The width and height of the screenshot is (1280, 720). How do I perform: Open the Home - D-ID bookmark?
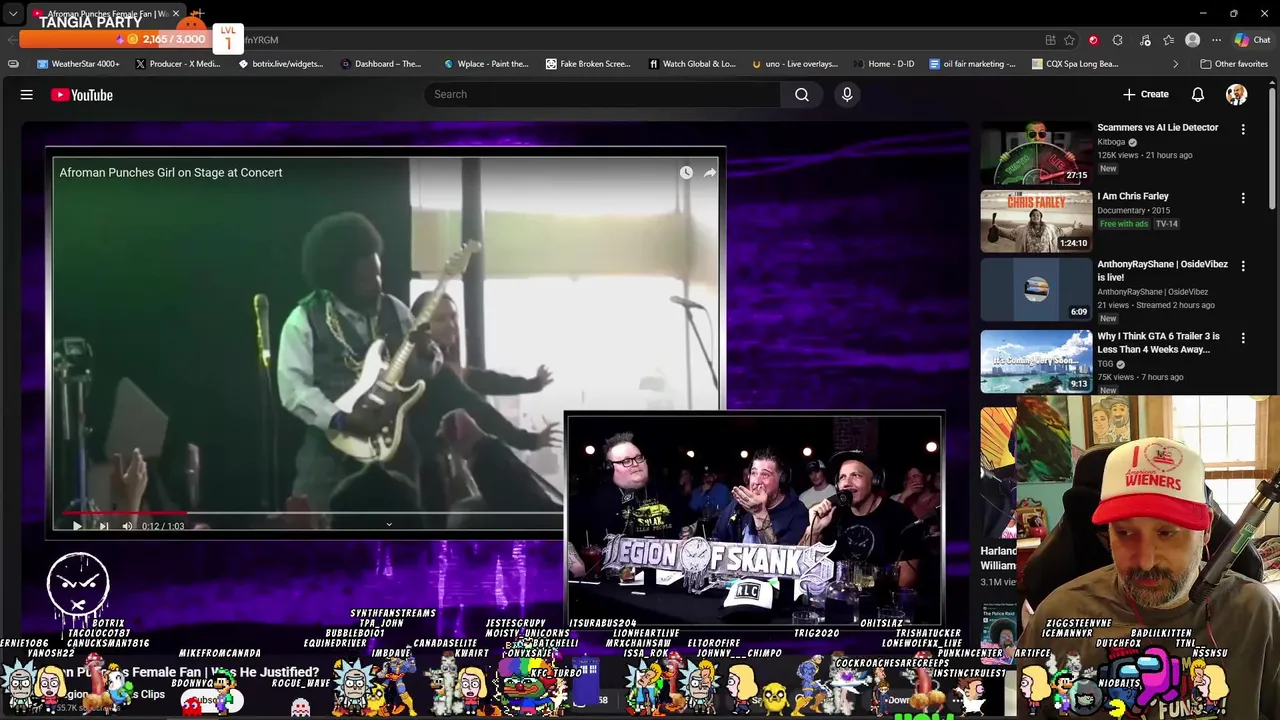(883, 64)
